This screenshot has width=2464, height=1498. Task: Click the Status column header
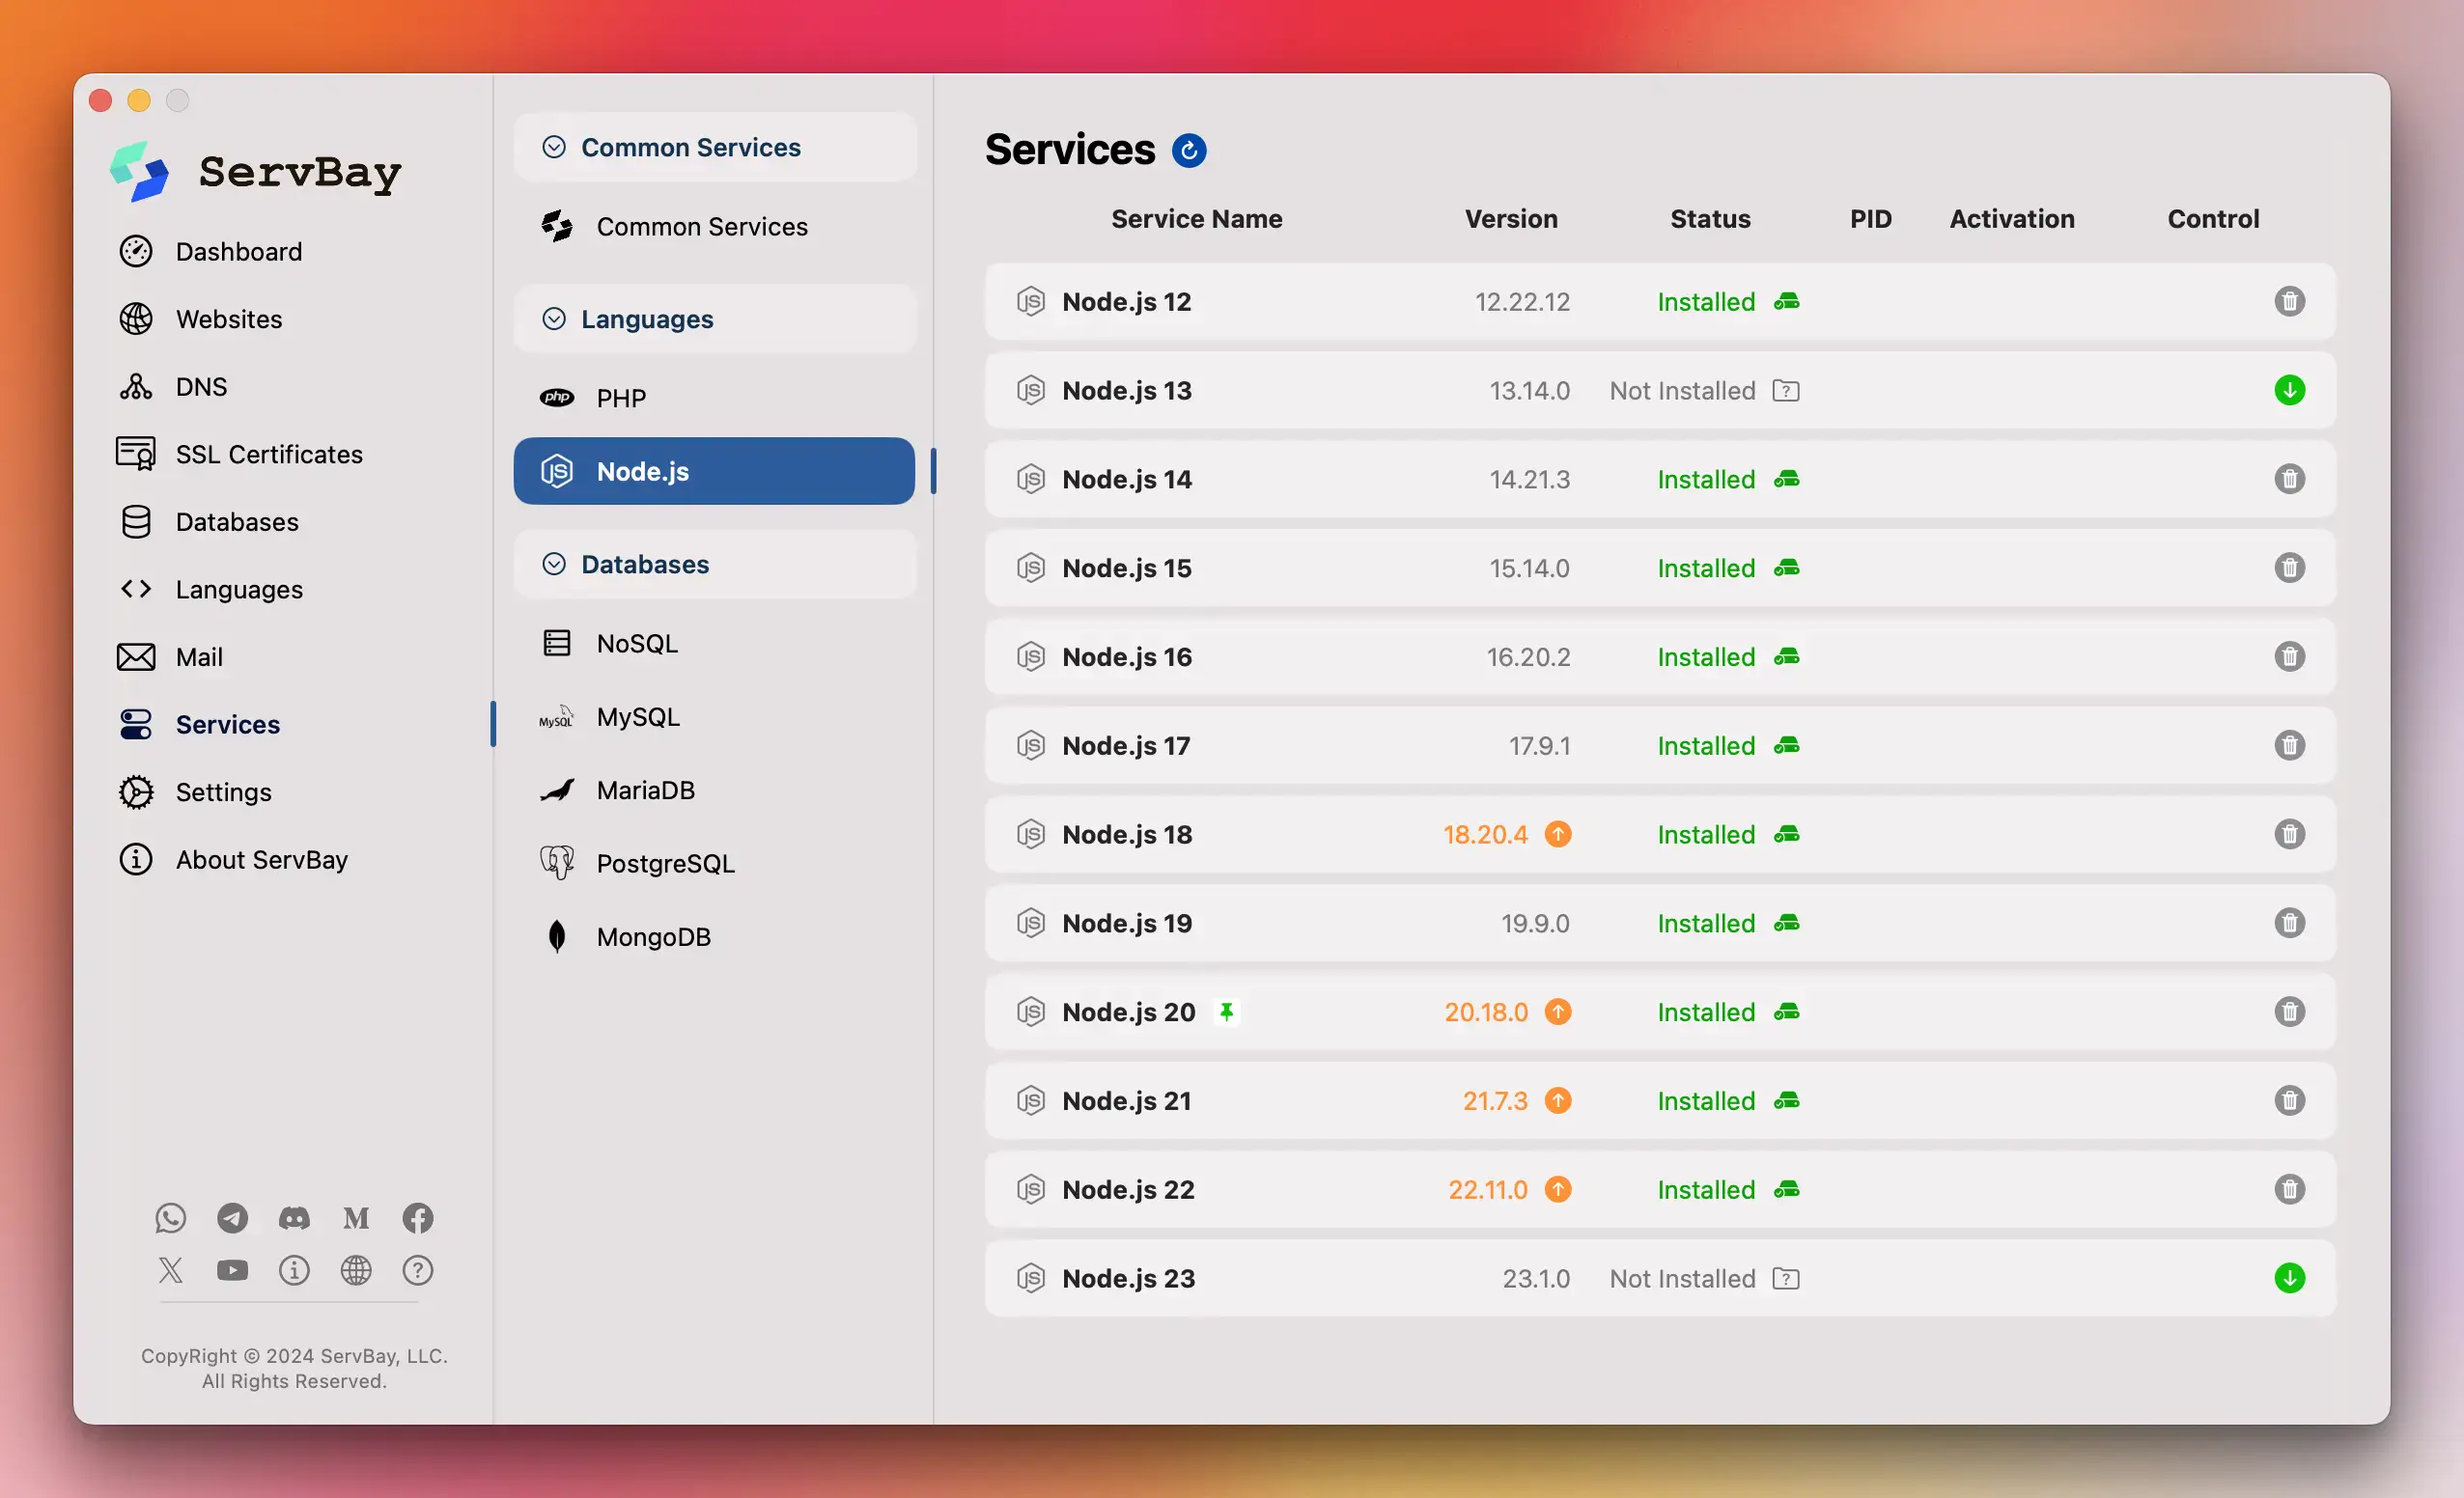click(1710, 218)
